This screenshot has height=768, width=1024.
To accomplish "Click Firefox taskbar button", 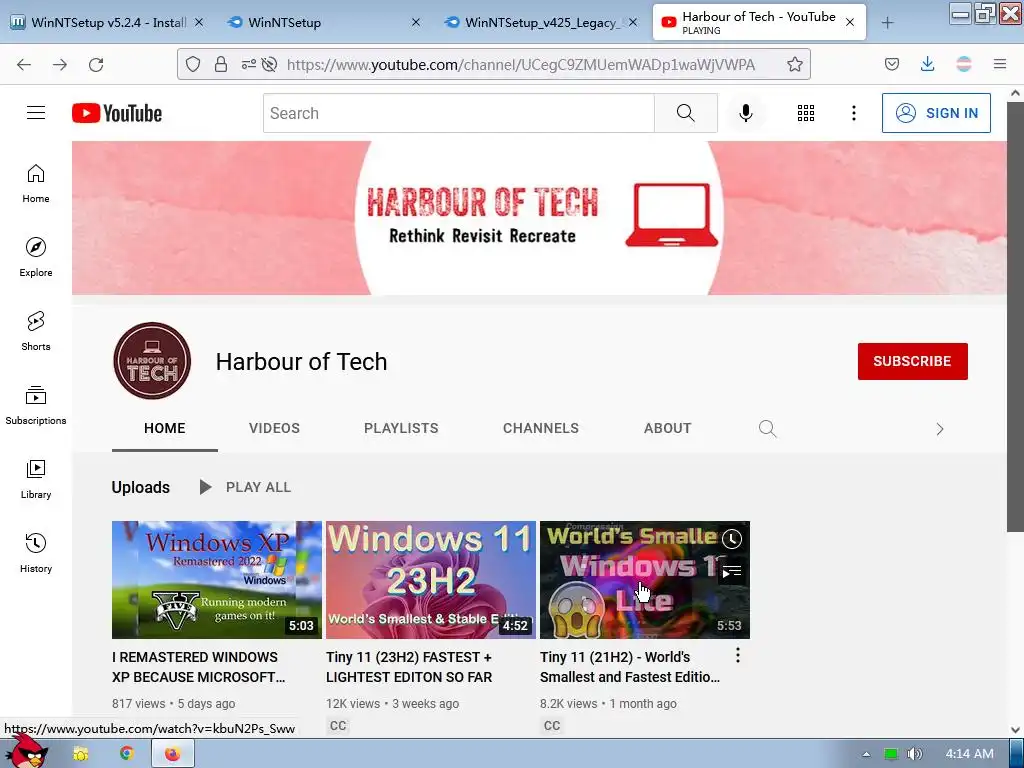I will (x=172, y=754).
